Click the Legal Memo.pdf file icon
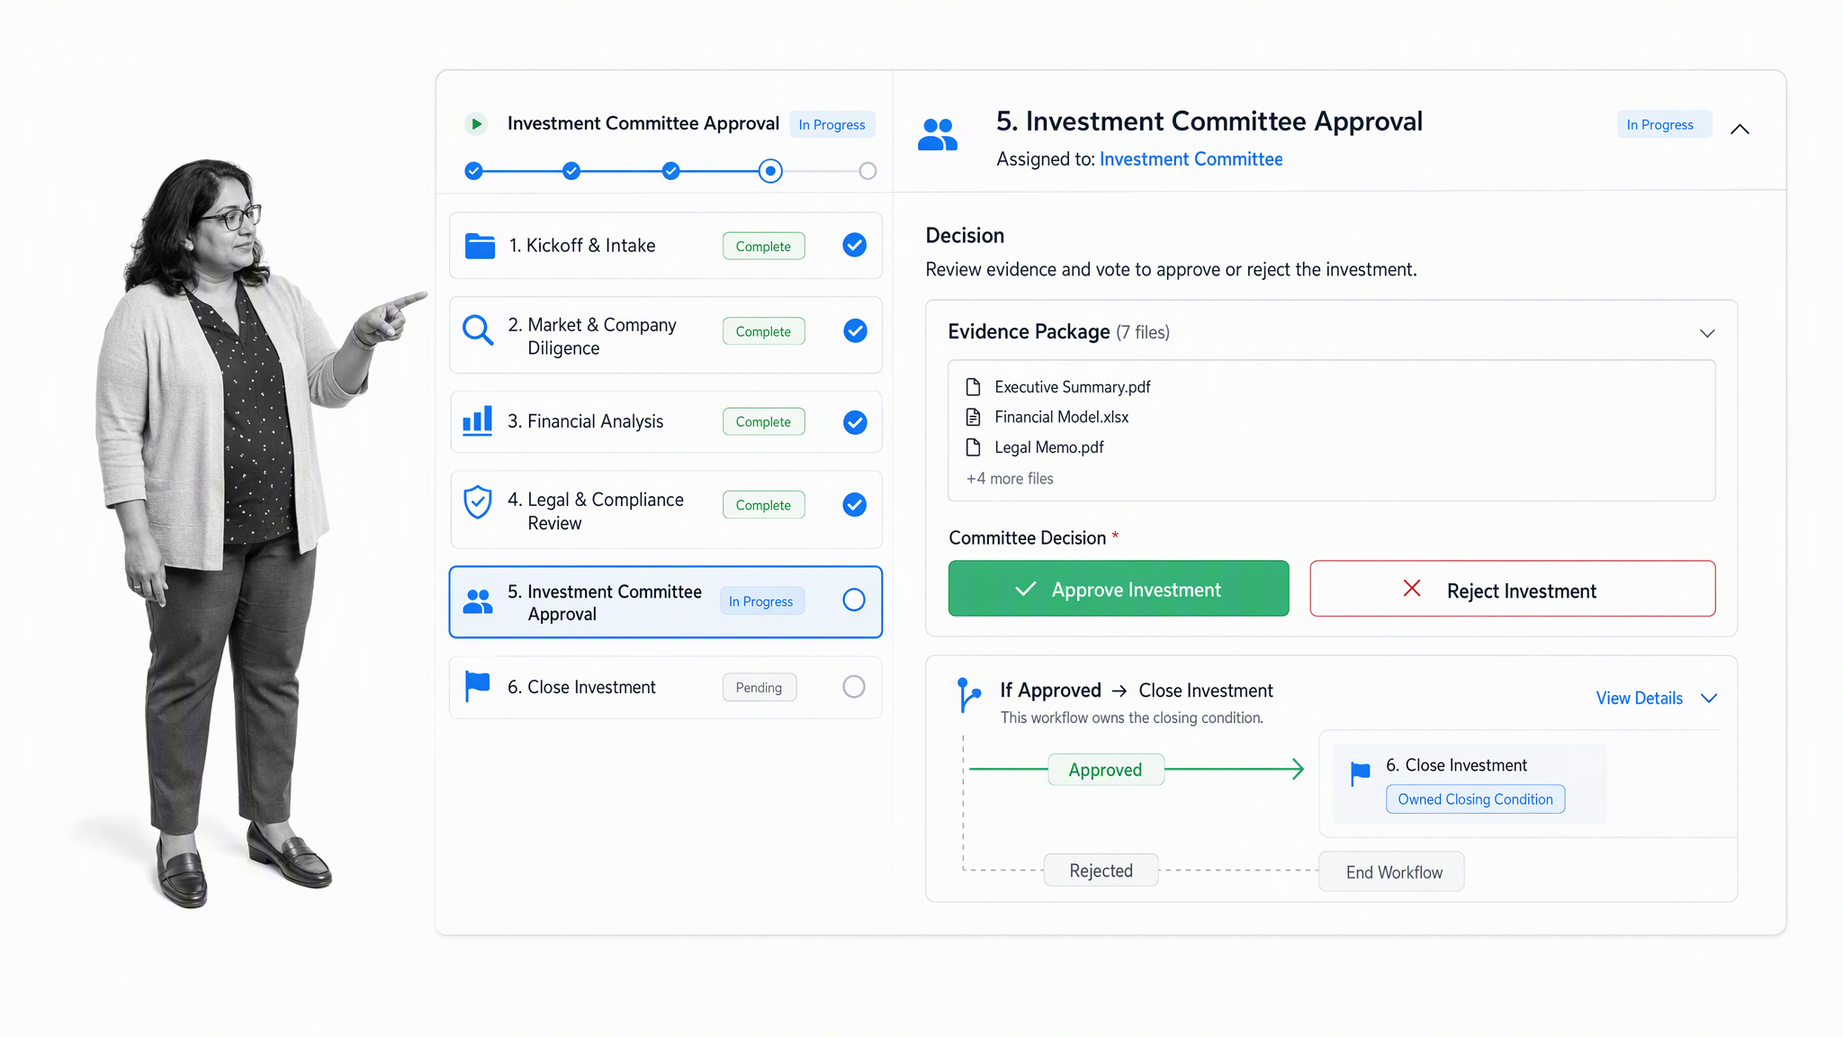 coord(973,447)
